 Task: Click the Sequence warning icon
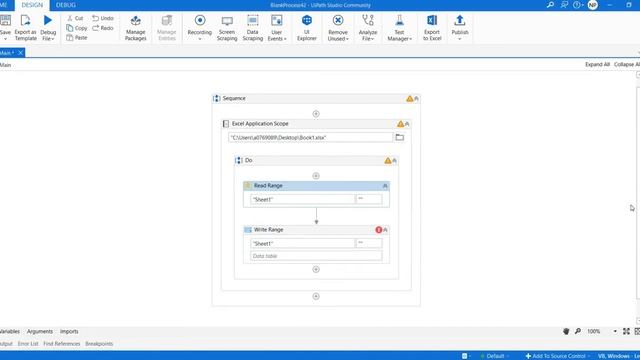(x=409, y=98)
